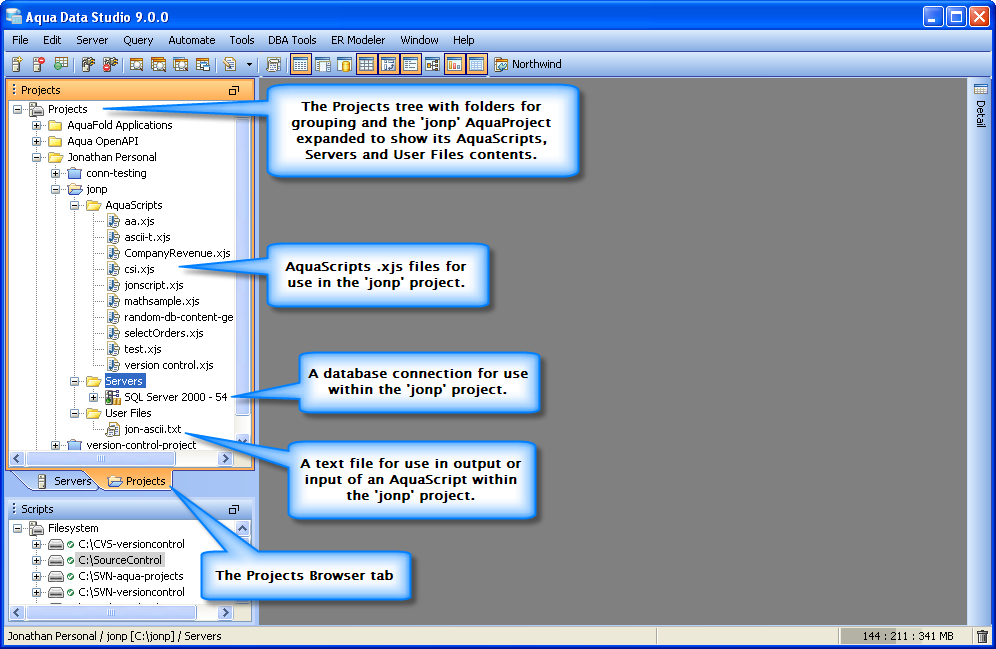Open the Server menu
Screen dimensions: 996x649
point(92,40)
